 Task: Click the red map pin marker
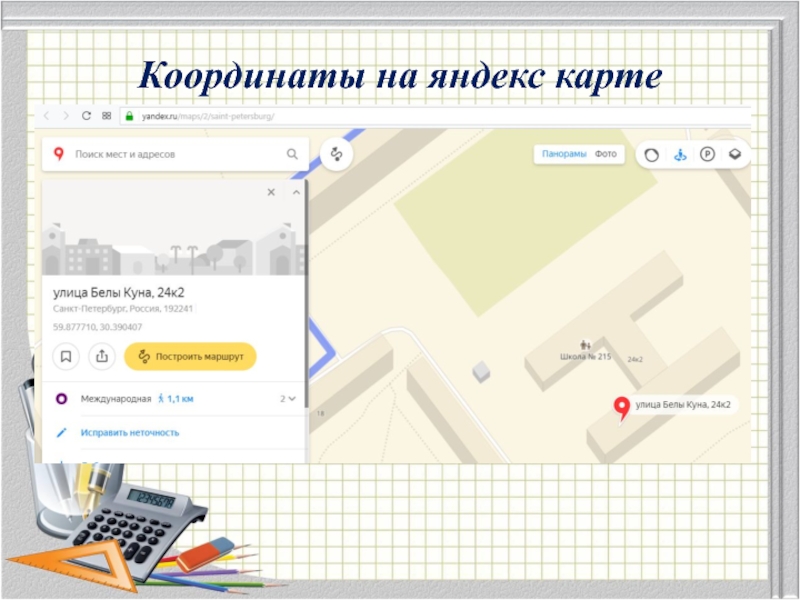(621, 406)
